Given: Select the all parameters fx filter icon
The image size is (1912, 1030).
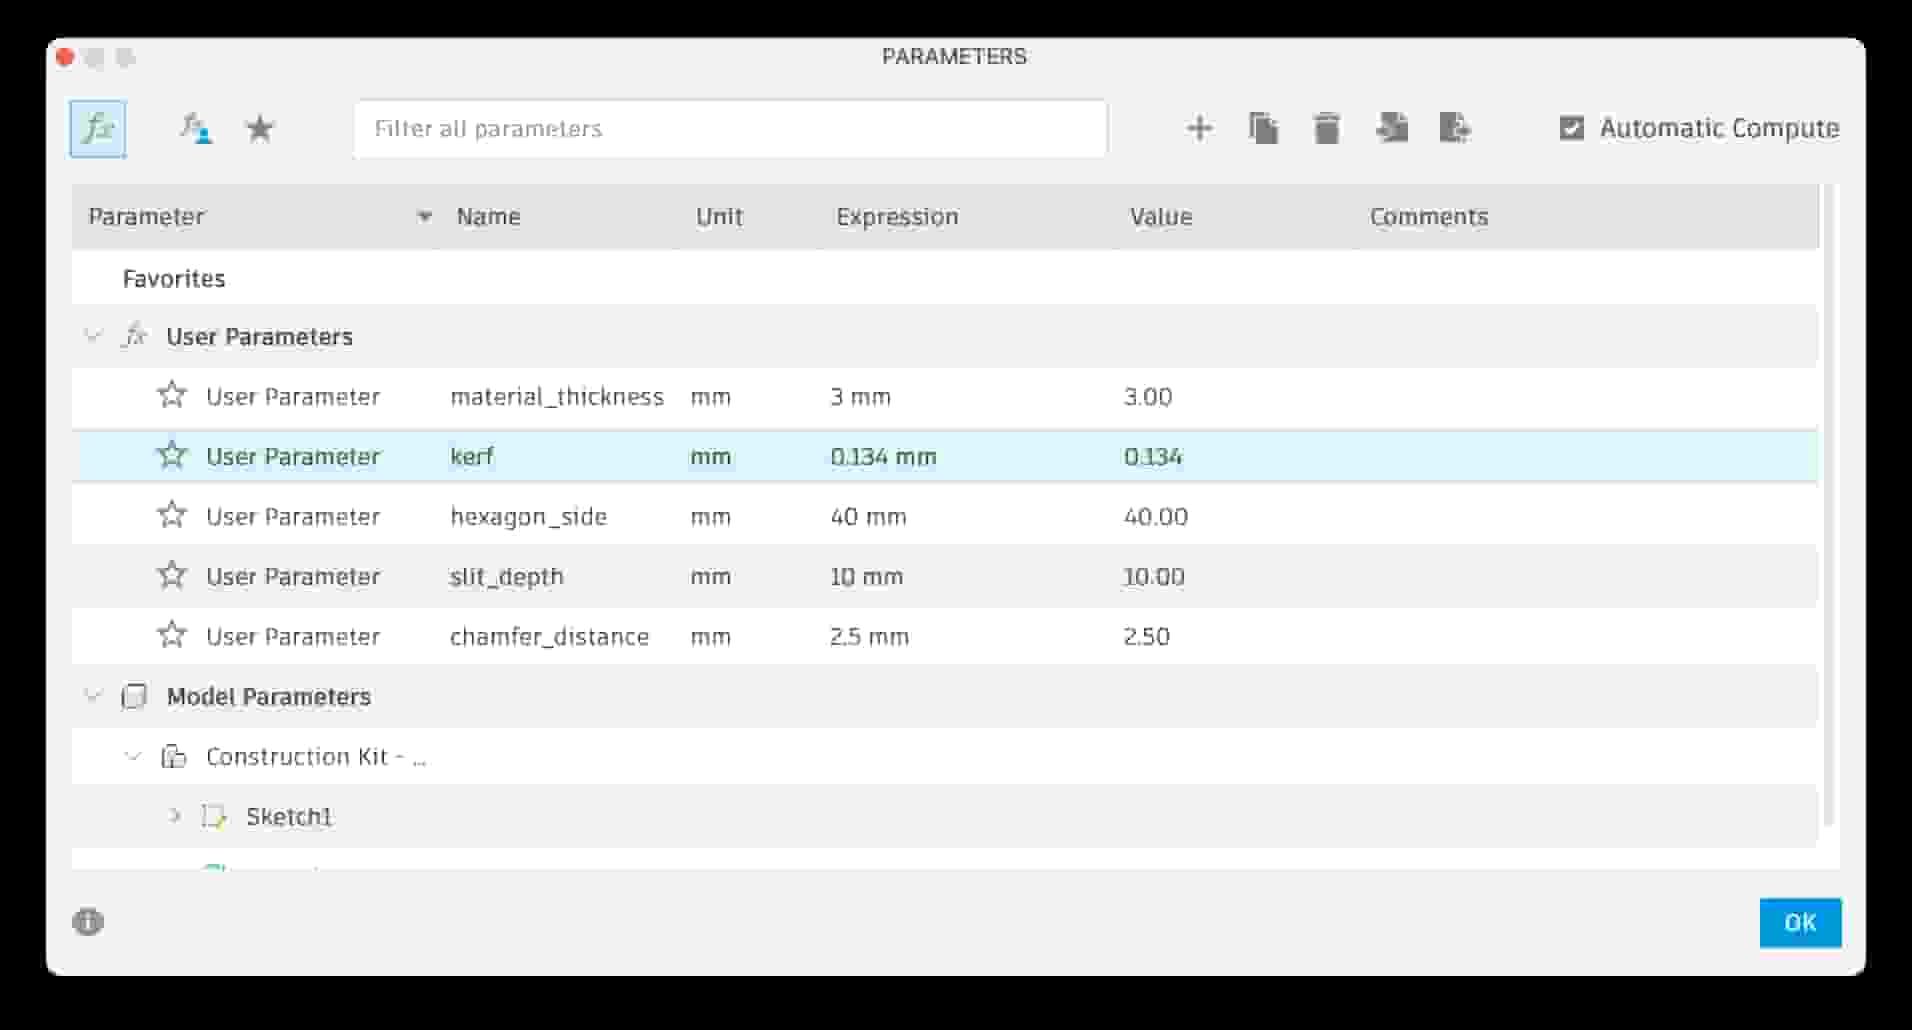Looking at the screenshot, I should click(98, 129).
